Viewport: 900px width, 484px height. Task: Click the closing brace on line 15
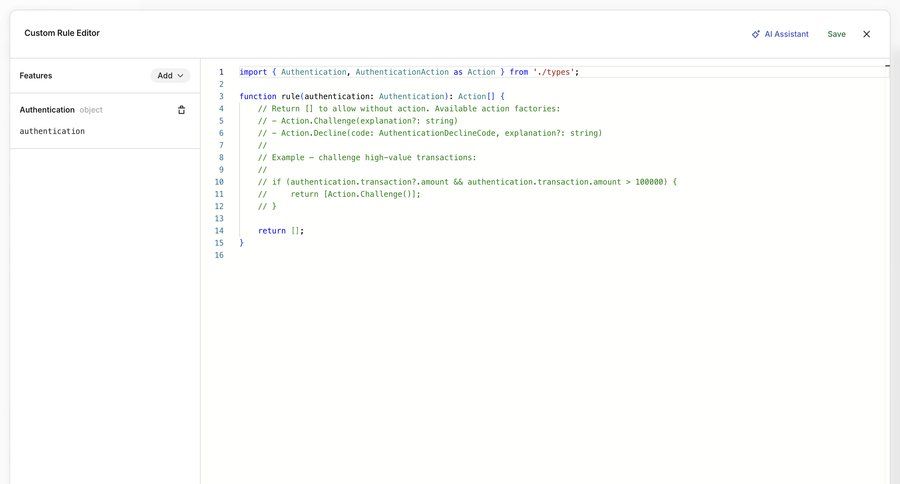pyautogui.click(x=242, y=243)
